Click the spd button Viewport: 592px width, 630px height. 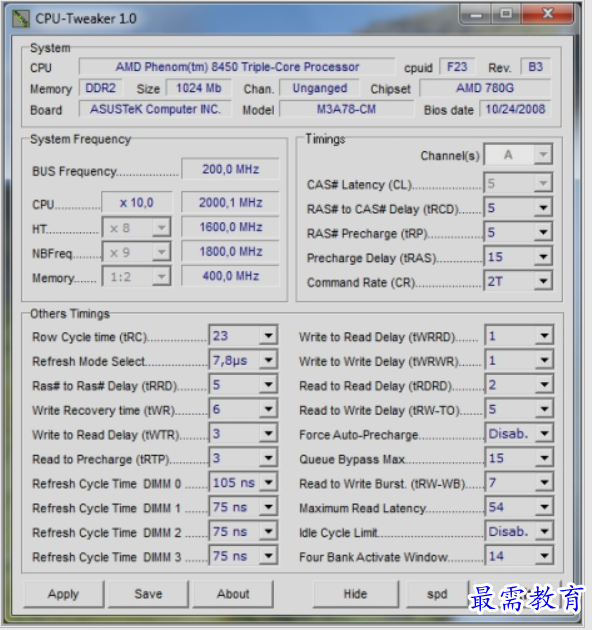437,594
